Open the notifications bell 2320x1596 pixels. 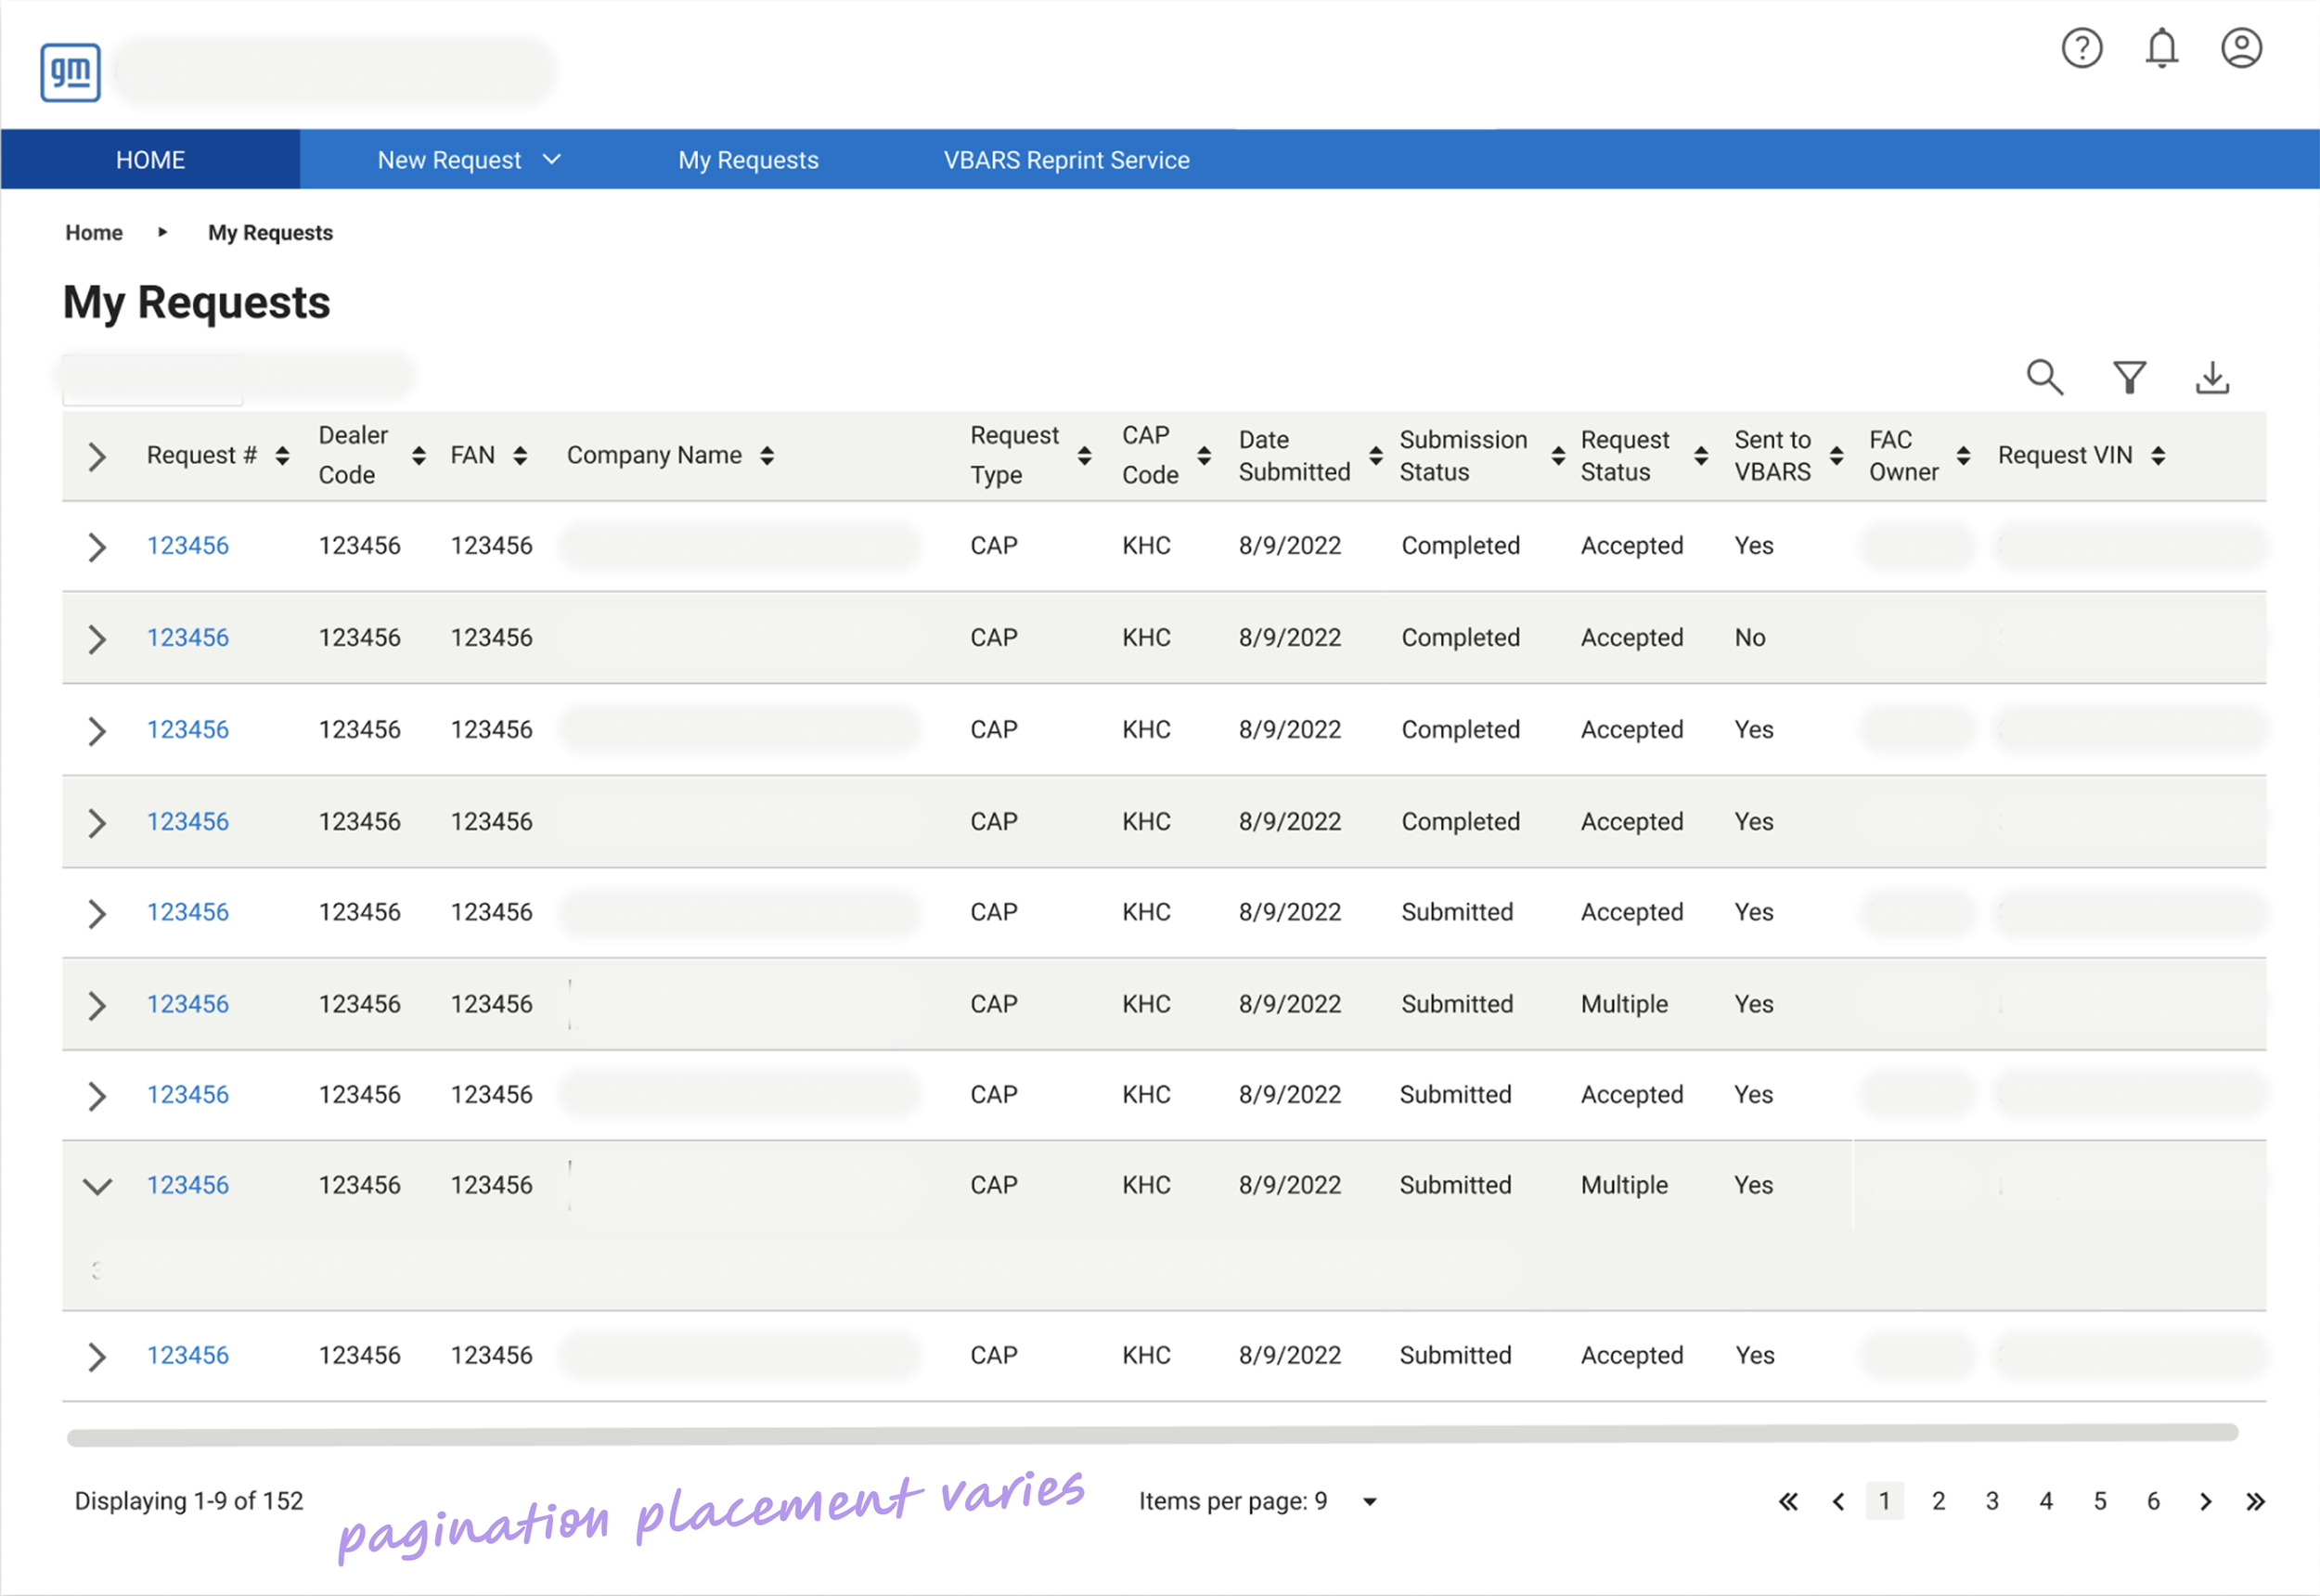tap(2161, 48)
